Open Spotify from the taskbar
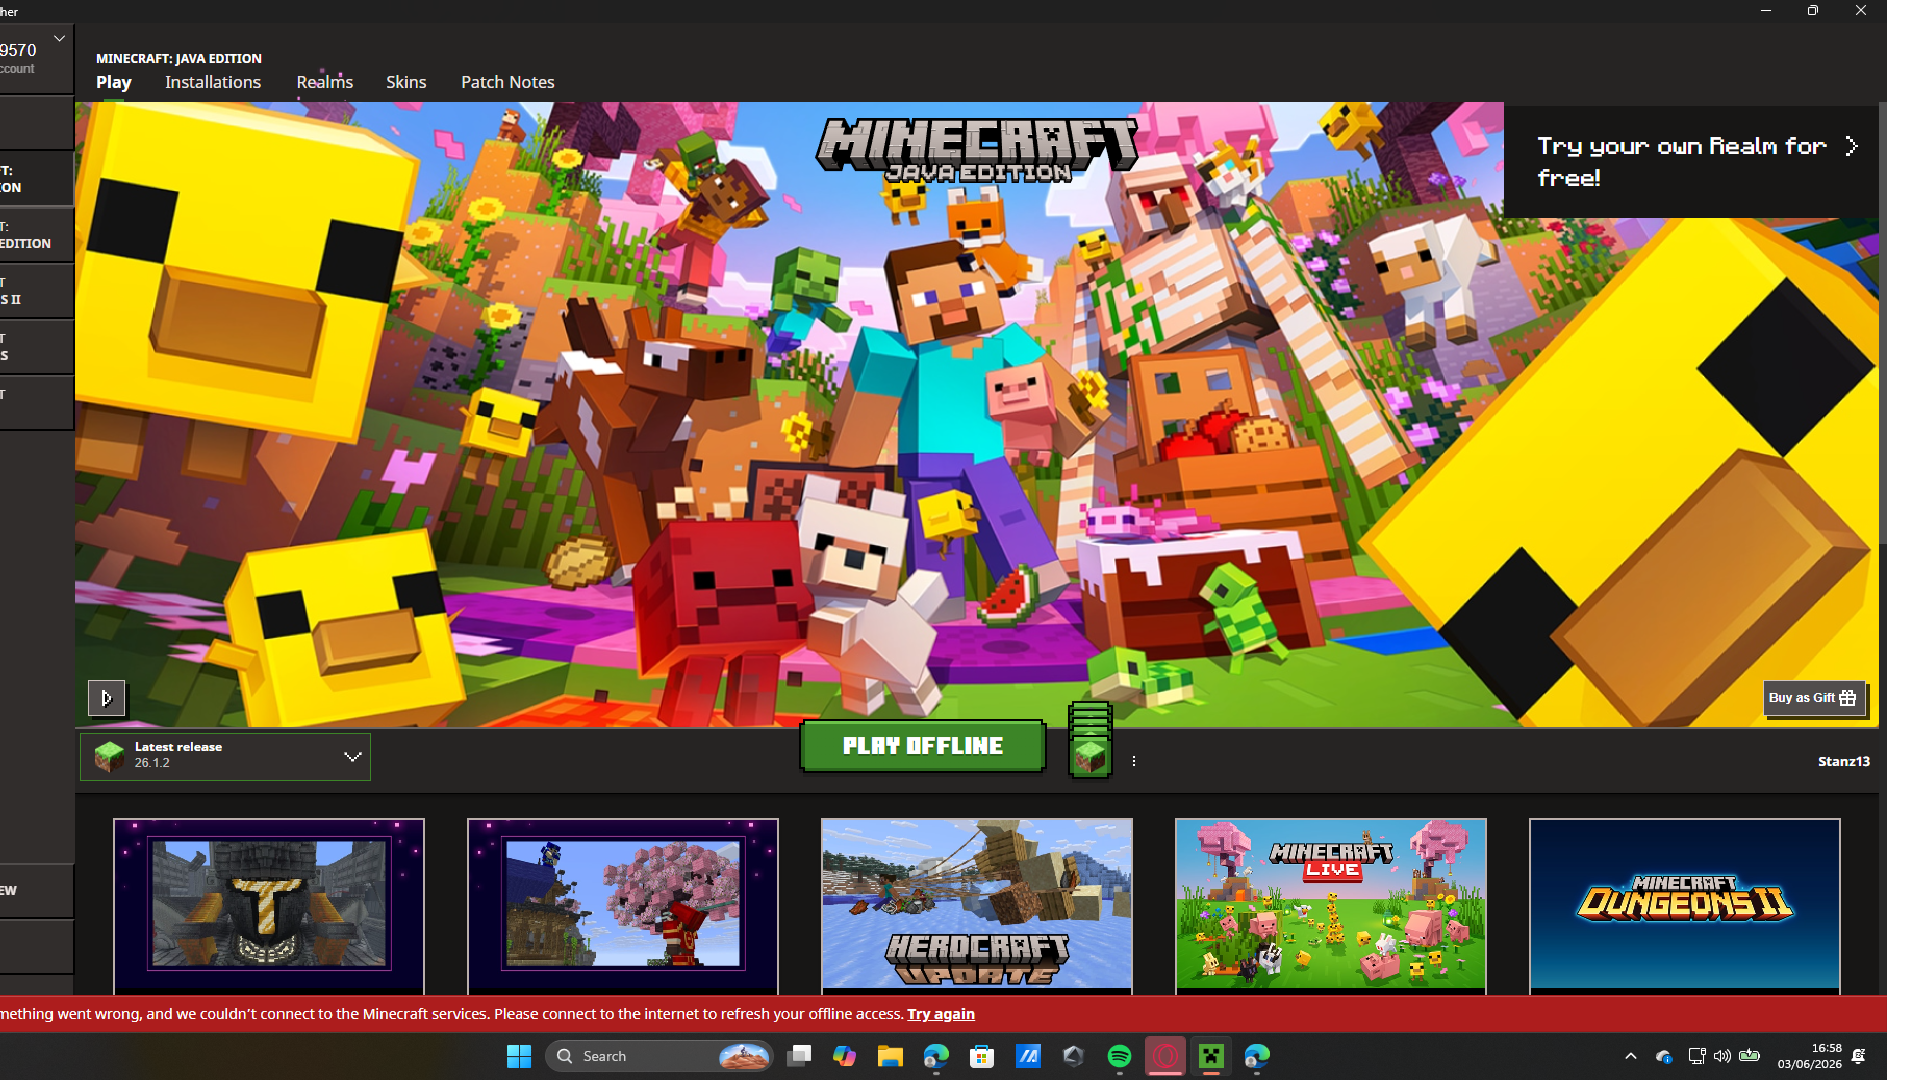This screenshot has height=1080, width=1920. (x=1119, y=1056)
